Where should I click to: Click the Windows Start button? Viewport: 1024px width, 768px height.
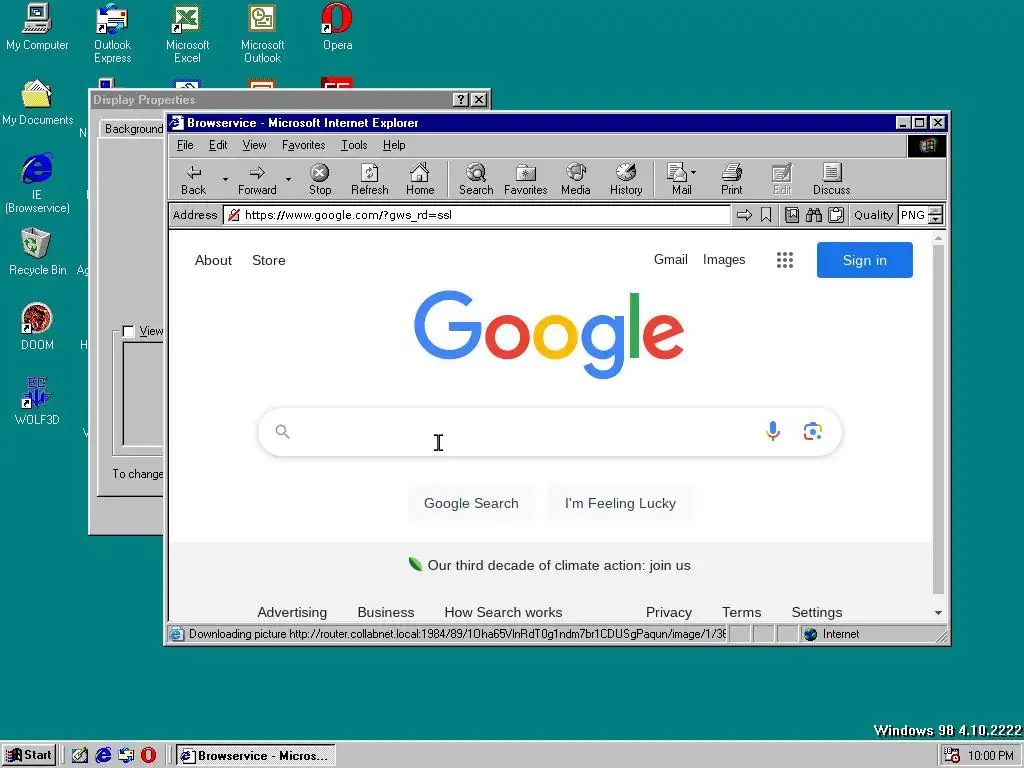(x=29, y=755)
